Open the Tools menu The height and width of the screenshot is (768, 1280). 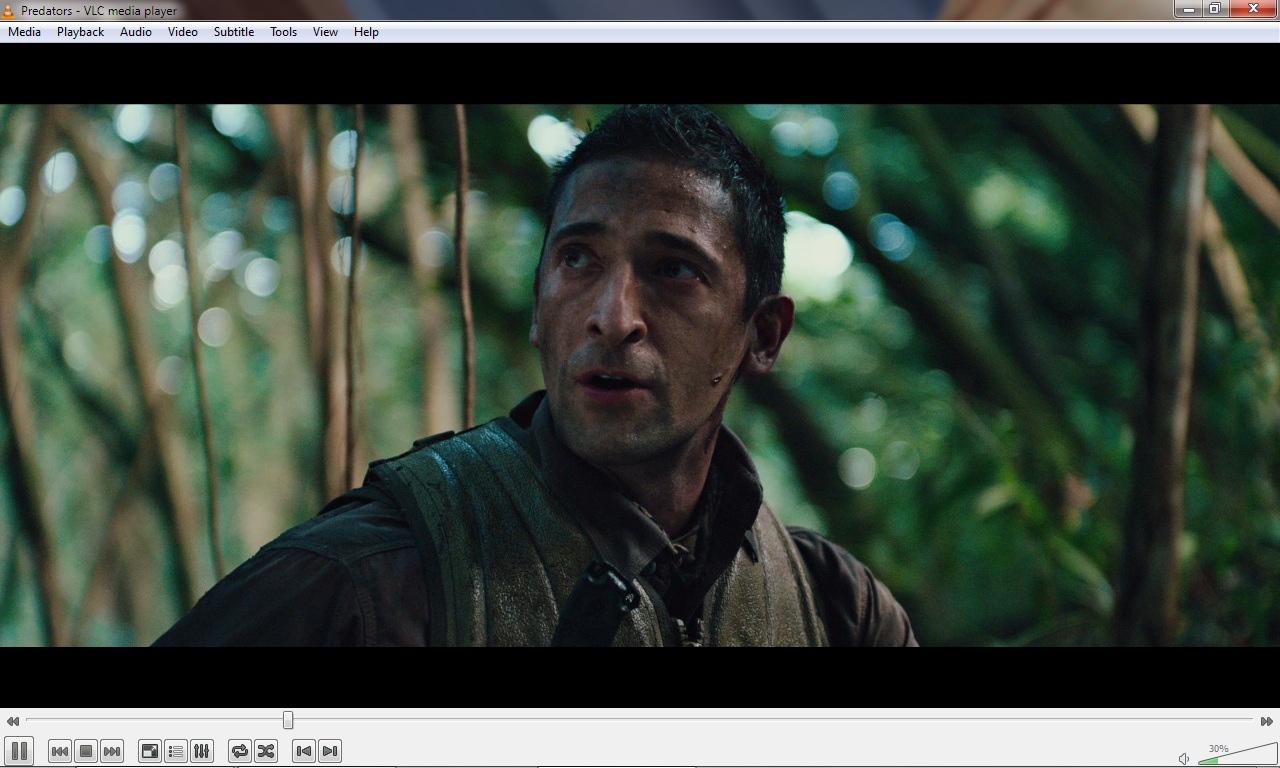pos(283,32)
